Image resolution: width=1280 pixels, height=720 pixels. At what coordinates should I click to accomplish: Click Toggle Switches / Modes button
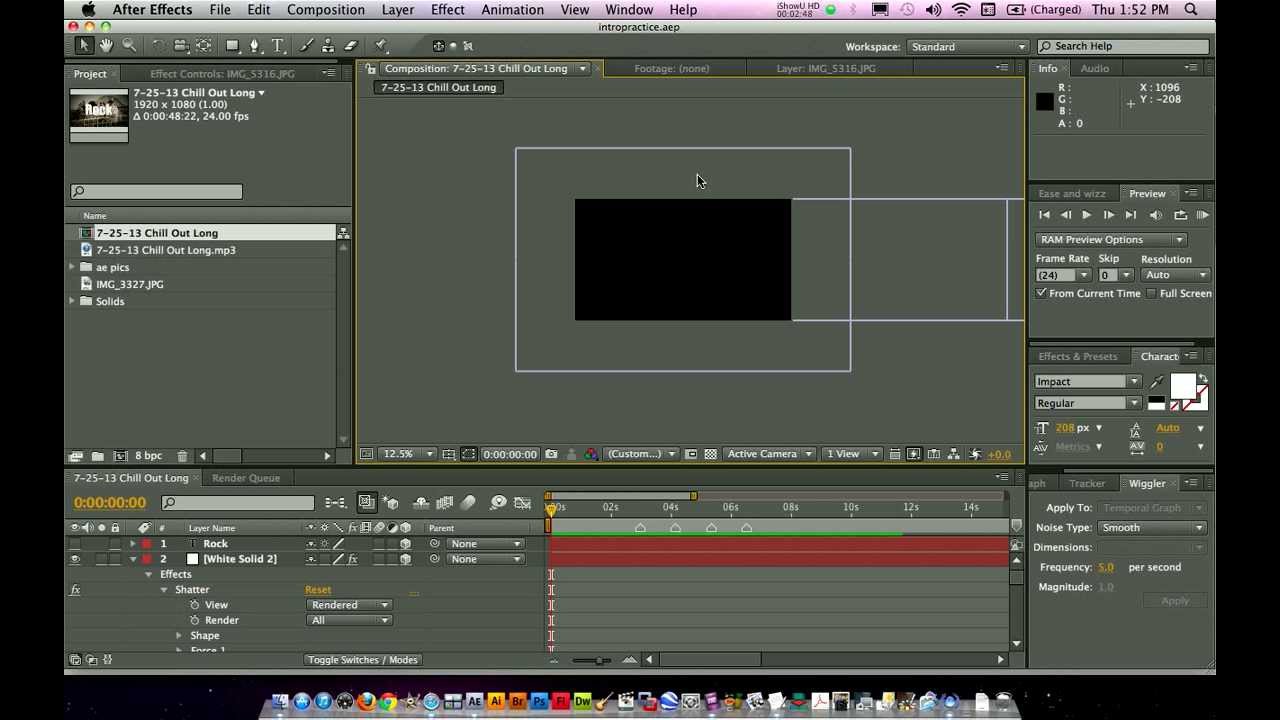[362, 660]
